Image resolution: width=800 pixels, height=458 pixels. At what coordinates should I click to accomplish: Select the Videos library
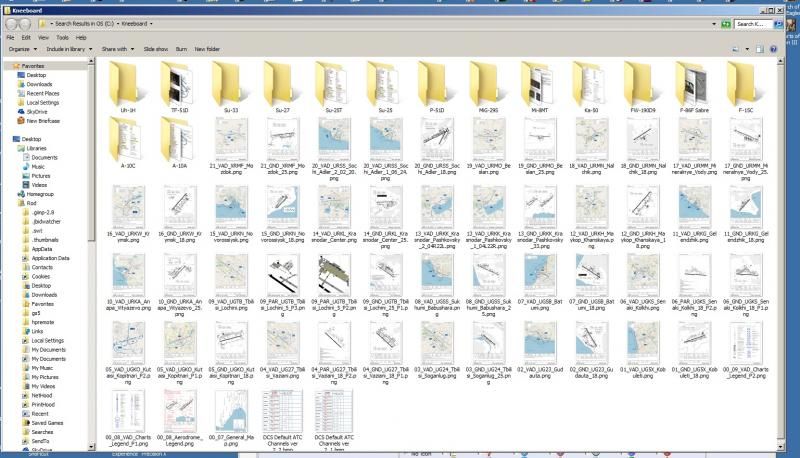(35, 185)
